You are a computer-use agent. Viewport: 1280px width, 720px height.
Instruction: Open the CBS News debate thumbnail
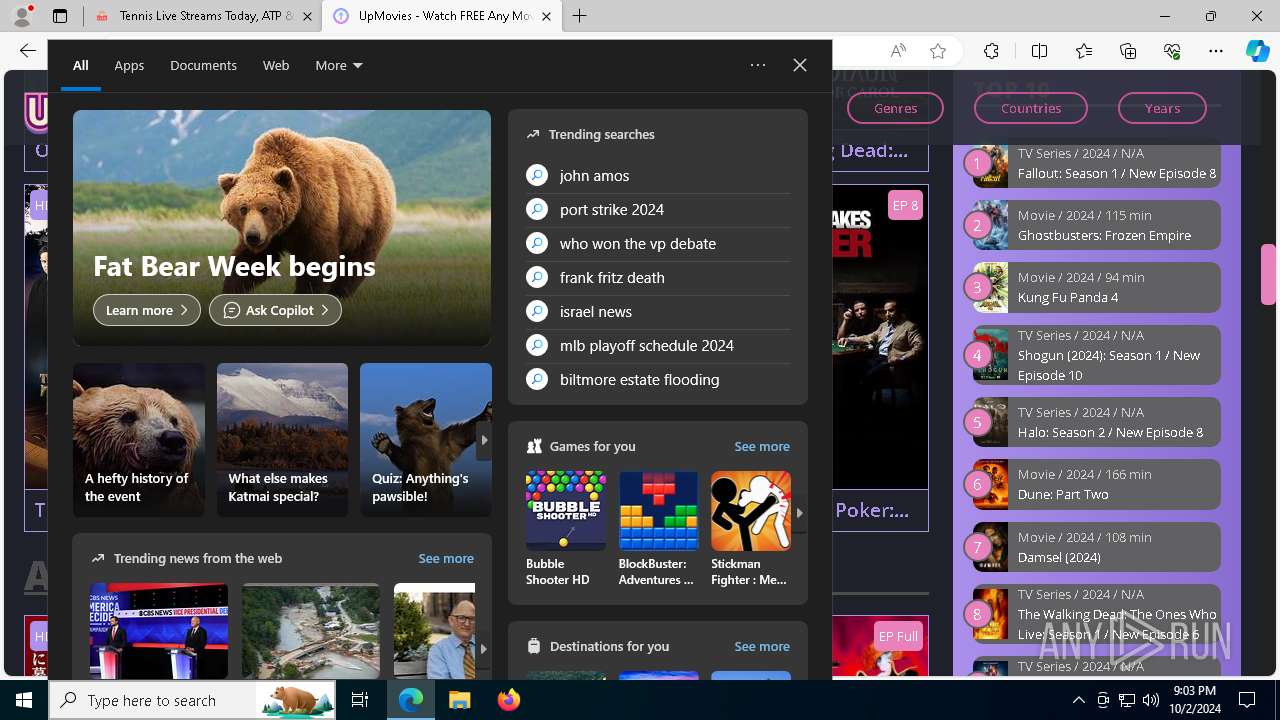click(x=159, y=632)
